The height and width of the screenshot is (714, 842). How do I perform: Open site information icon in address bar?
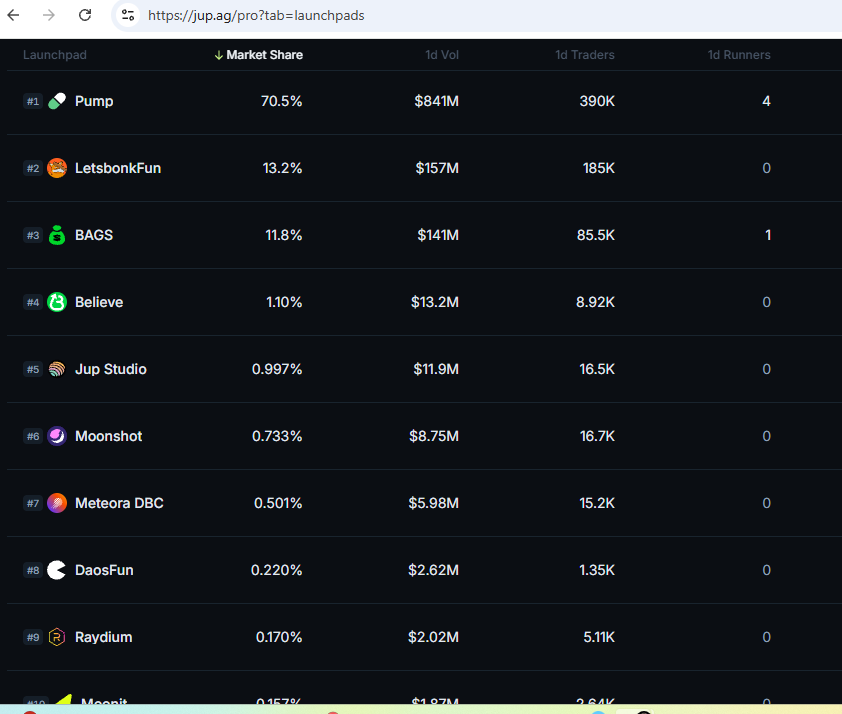pos(128,15)
